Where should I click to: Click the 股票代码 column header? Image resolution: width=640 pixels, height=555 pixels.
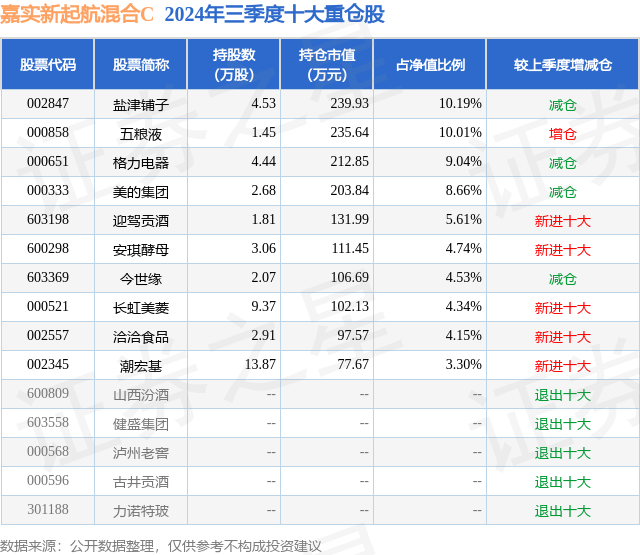[48, 64]
